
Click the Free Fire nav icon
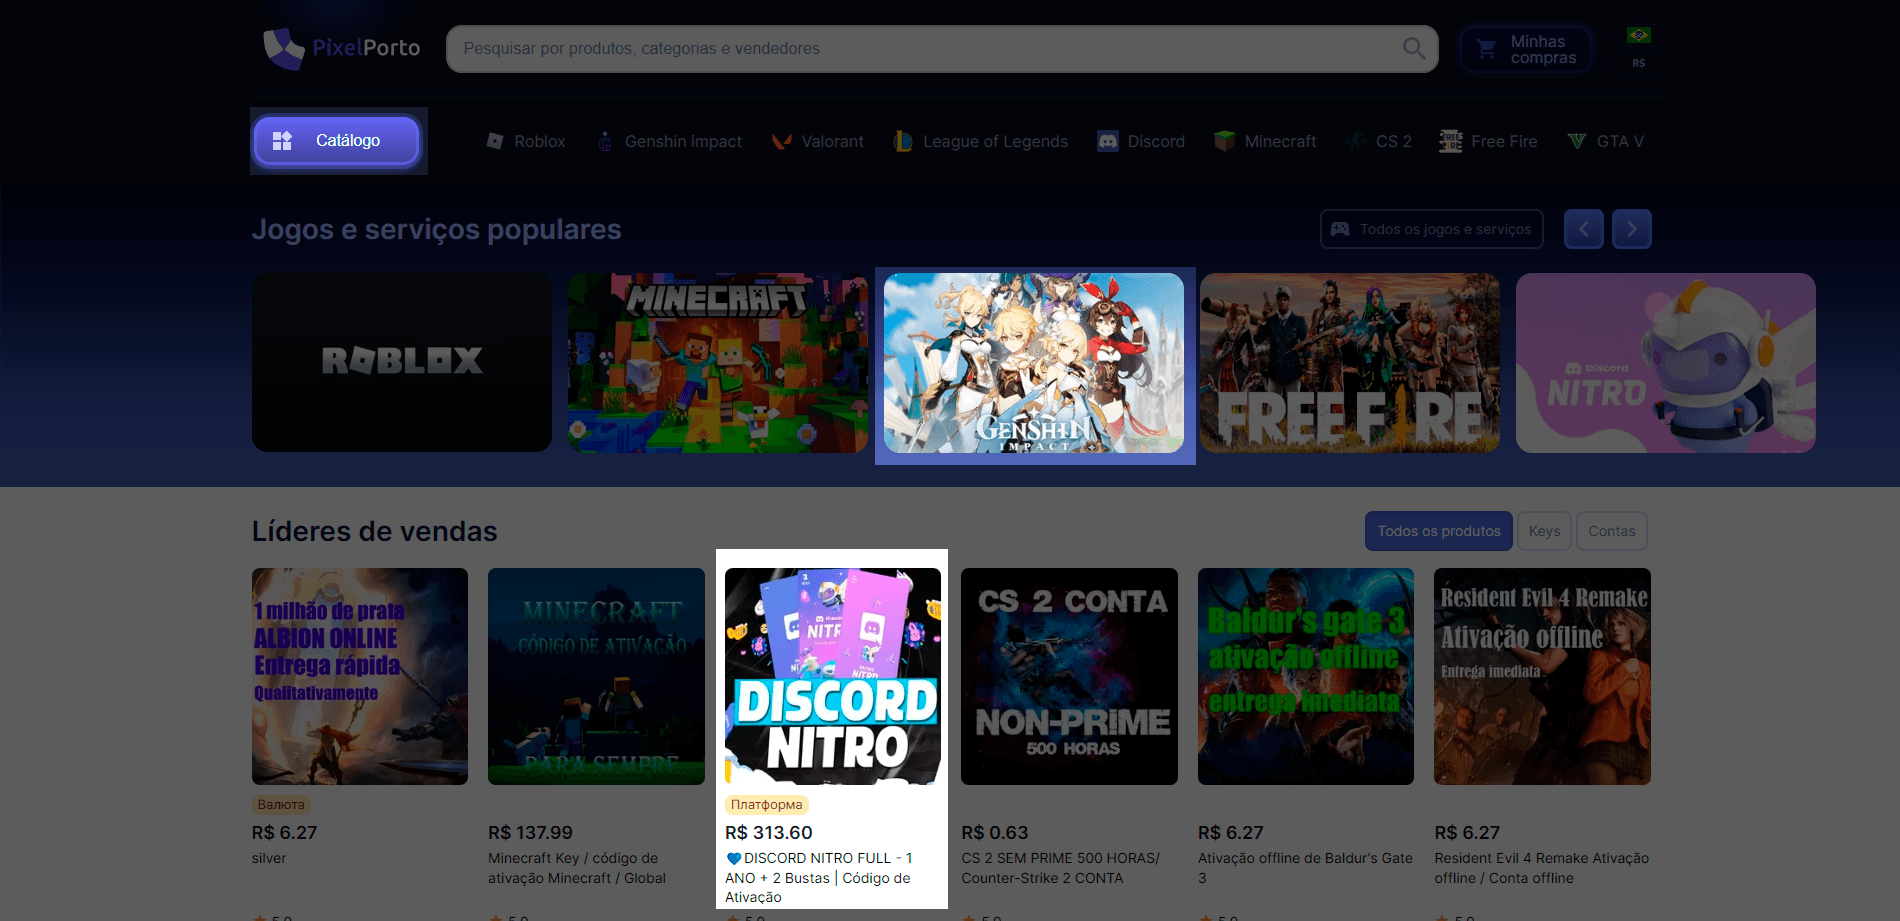click(x=1451, y=142)
